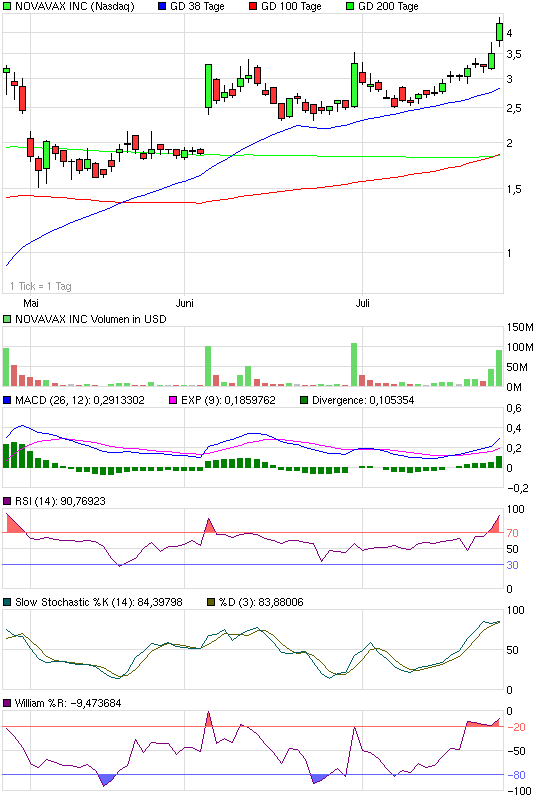Click the 'Divergence: 0,105354' text
Screen dimensions: 545x799
pyautogui.click(x=363, y=401)
